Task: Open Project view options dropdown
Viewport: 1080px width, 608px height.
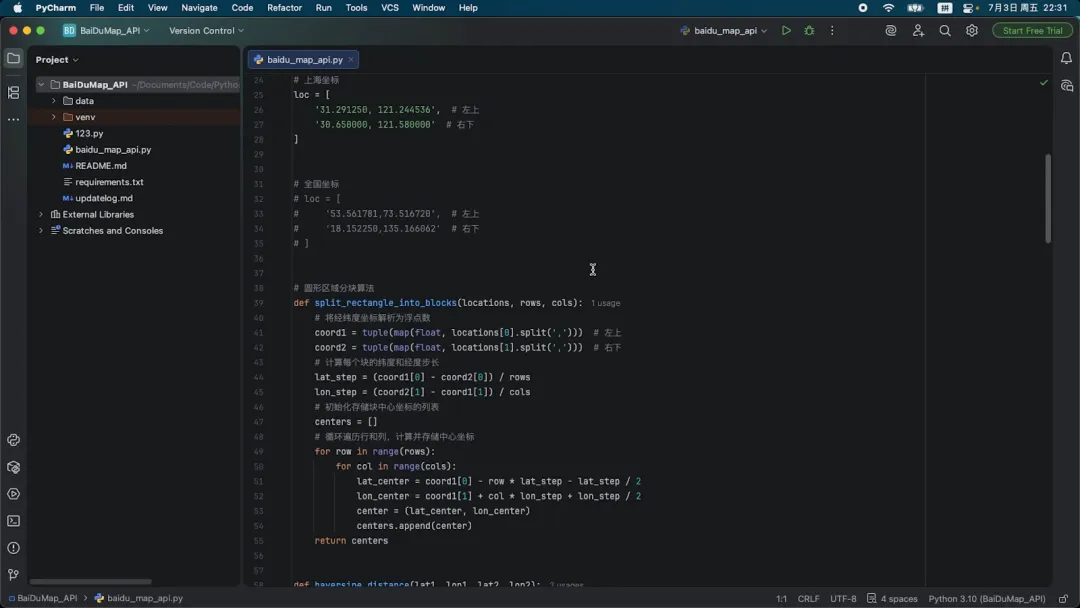Action: click(x=57, y=60)
